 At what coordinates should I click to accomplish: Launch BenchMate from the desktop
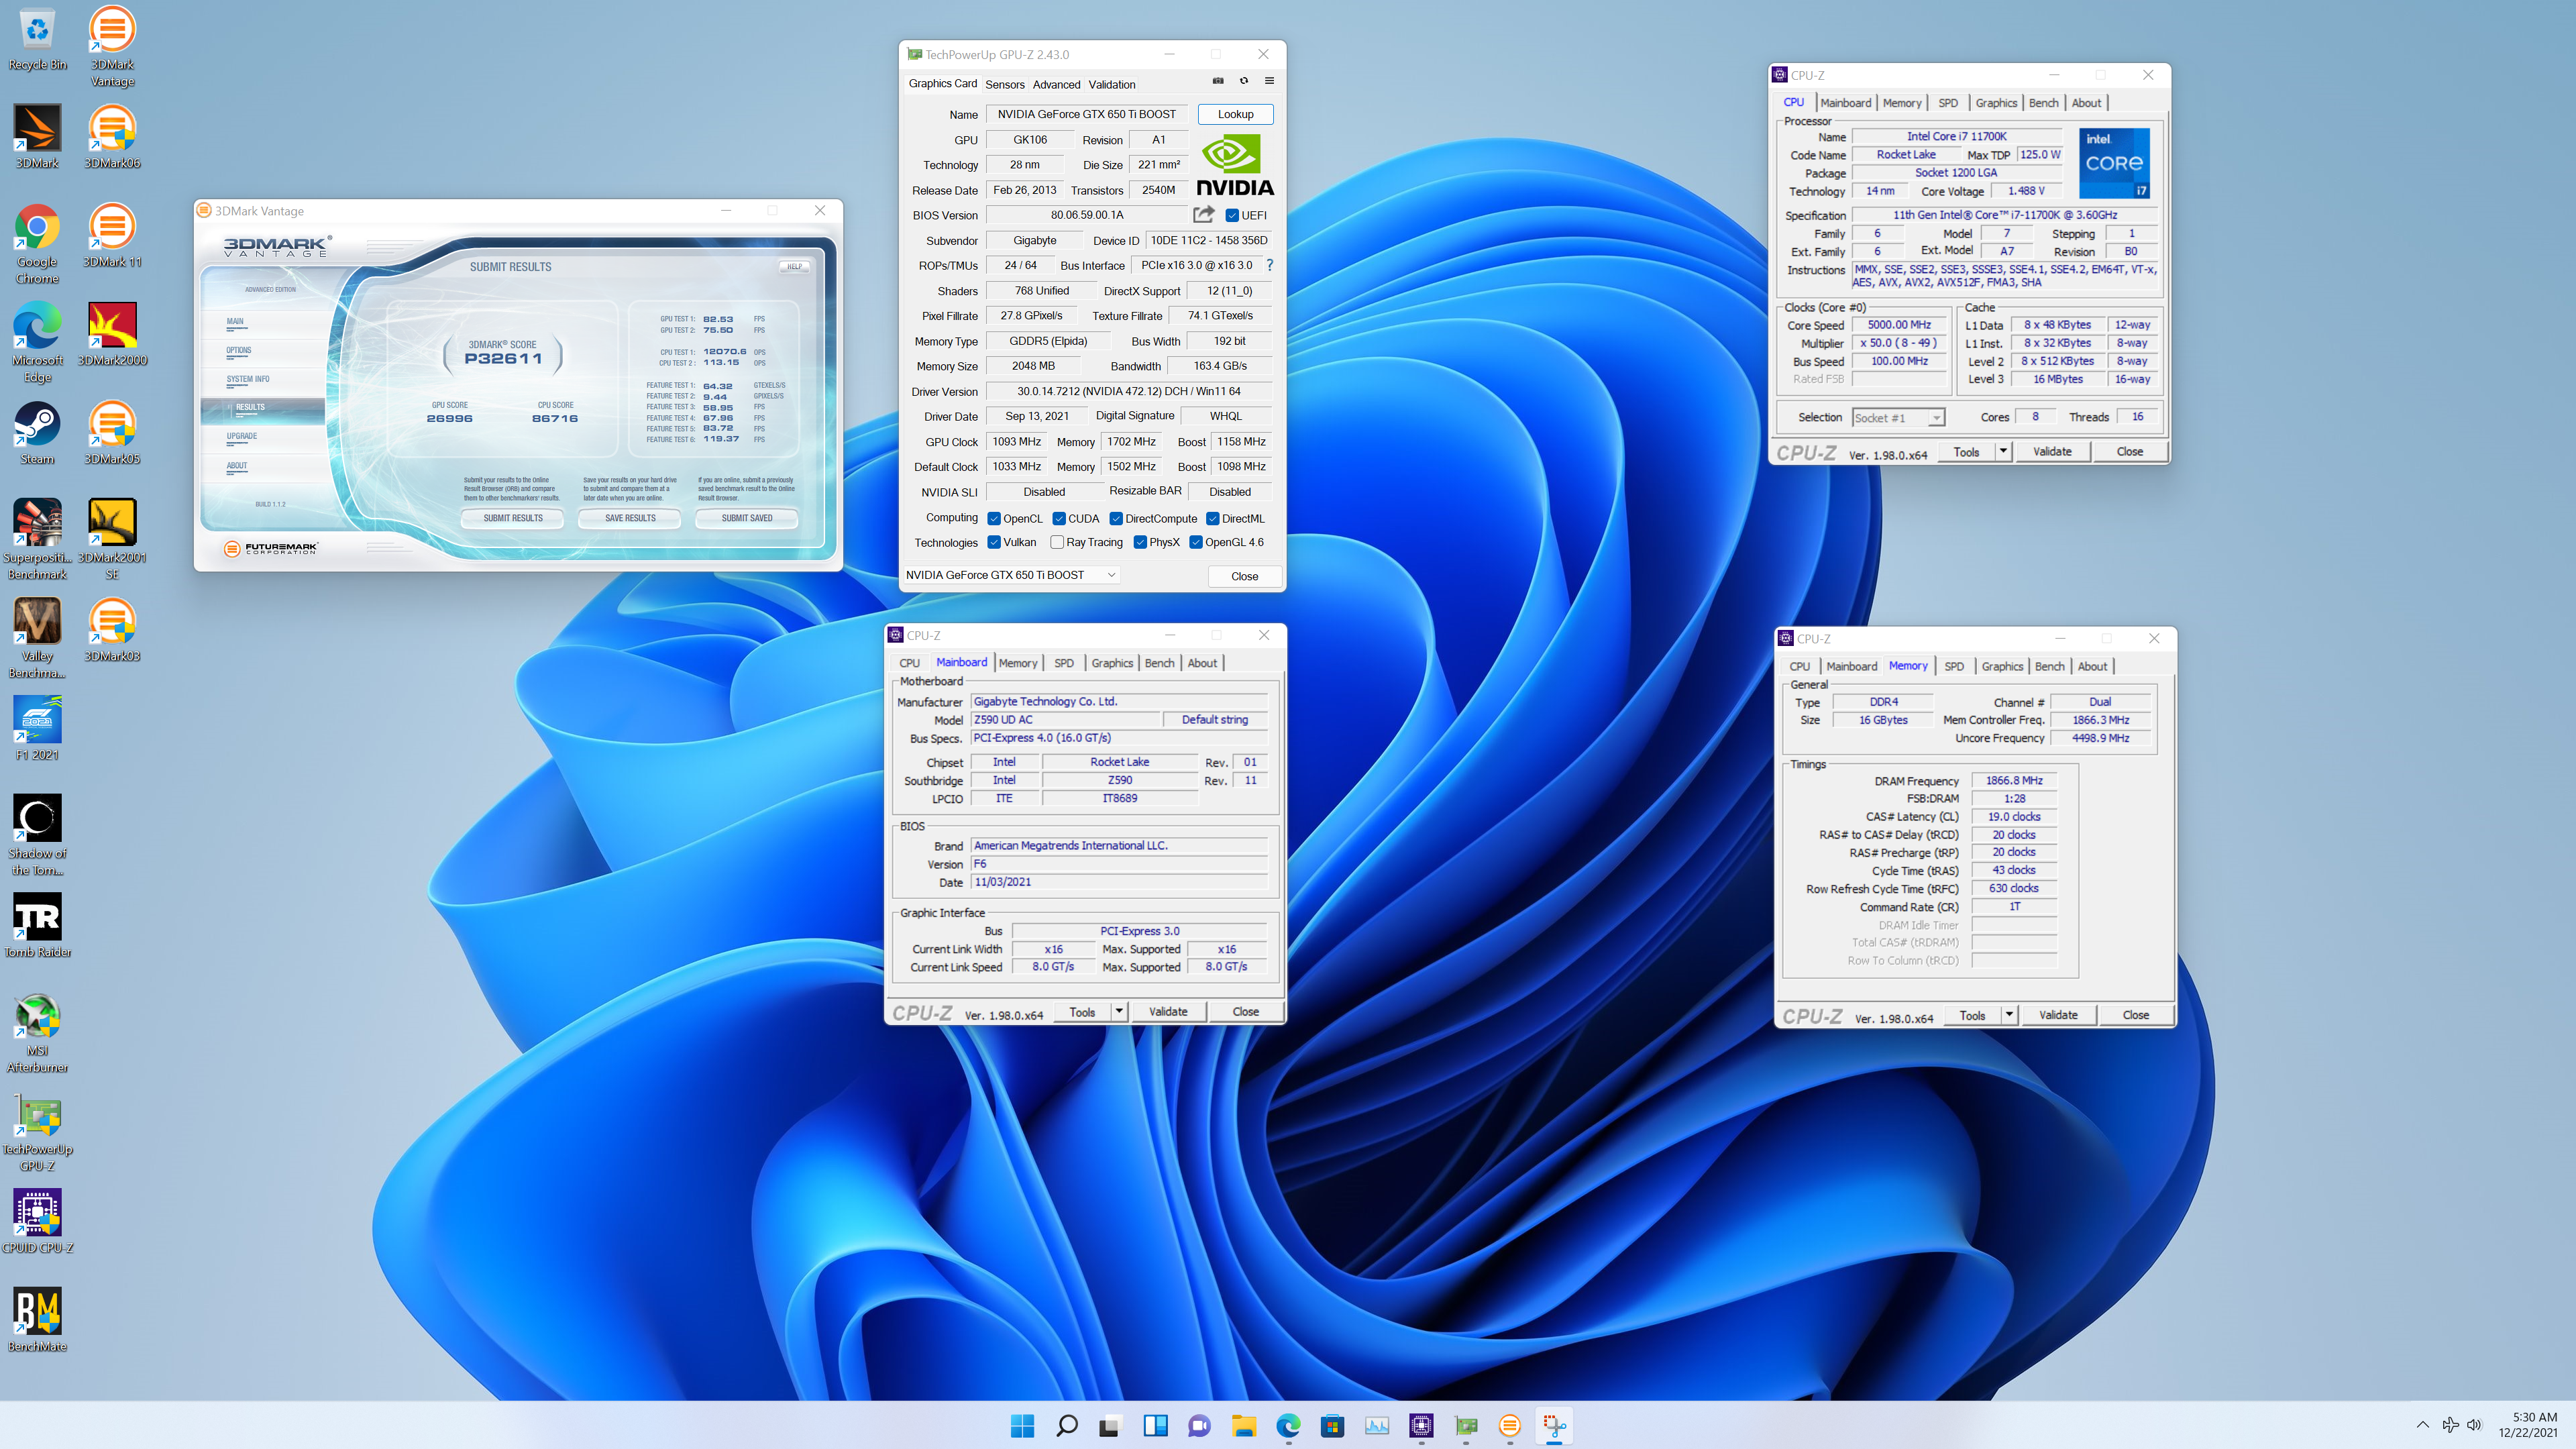point(37,1320)
